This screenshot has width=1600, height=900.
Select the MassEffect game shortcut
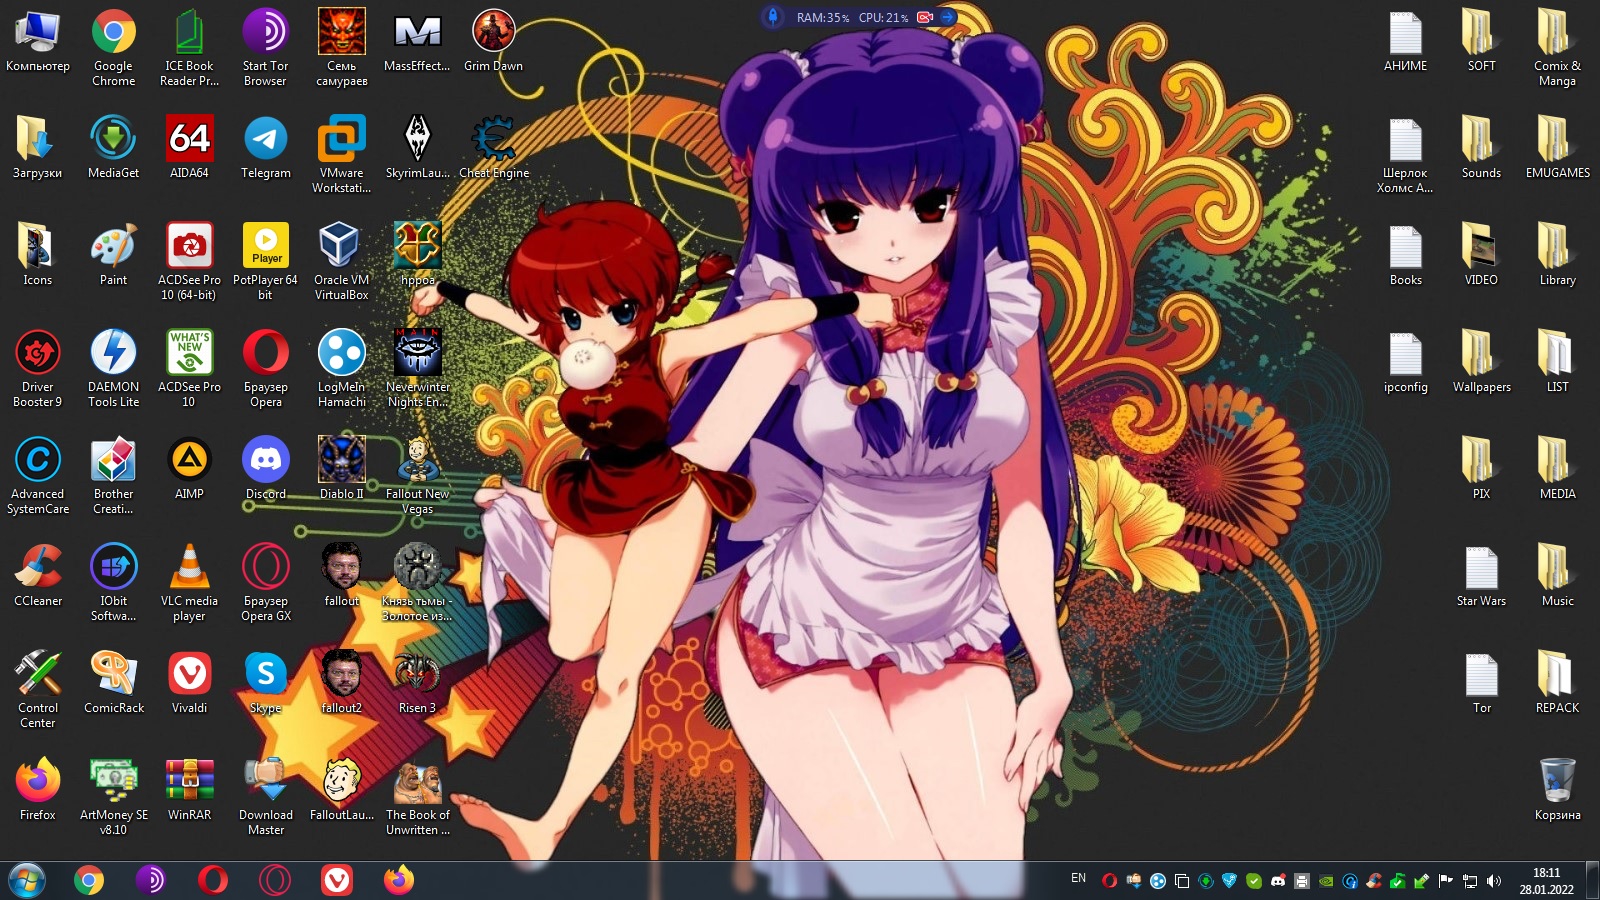[417, 41]
